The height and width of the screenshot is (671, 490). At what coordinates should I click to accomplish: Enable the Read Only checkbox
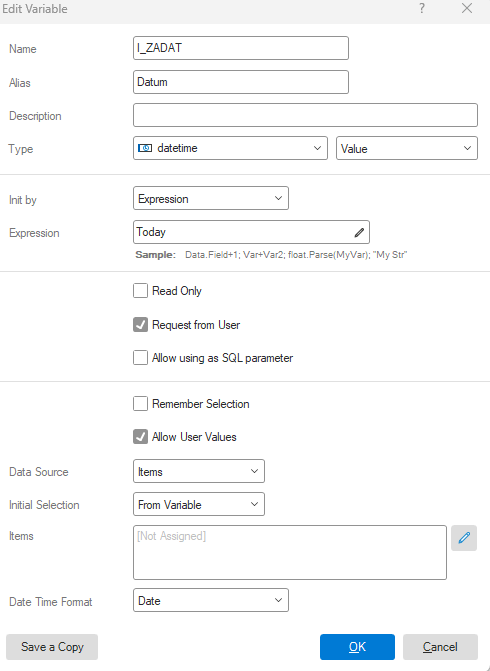140,291
